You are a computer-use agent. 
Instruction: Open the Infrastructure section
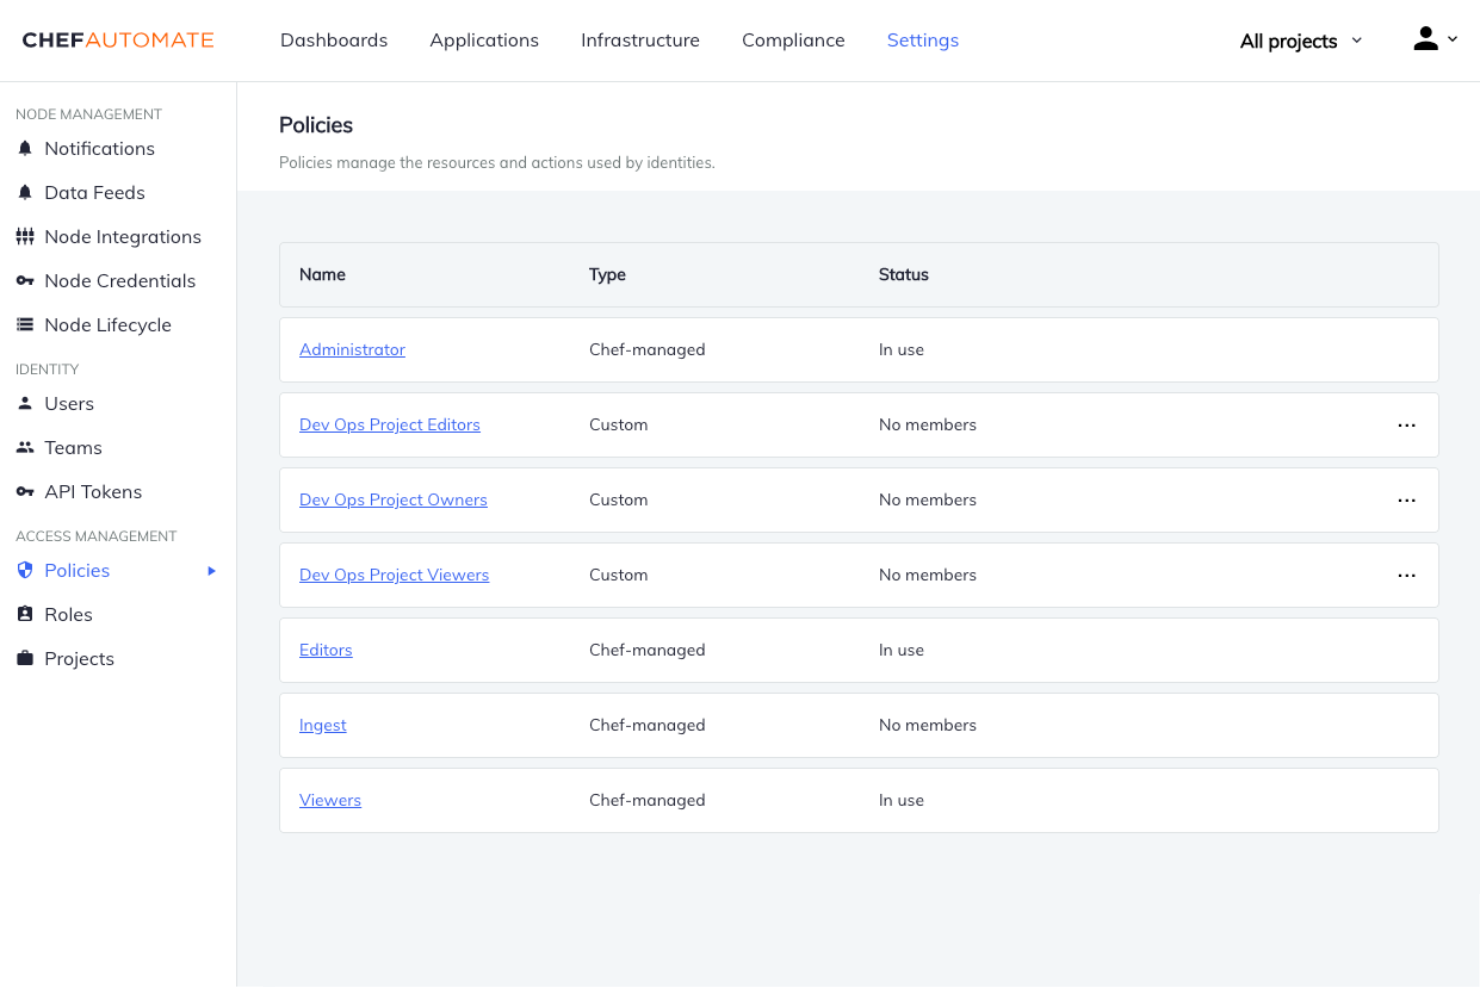(640, 40)
